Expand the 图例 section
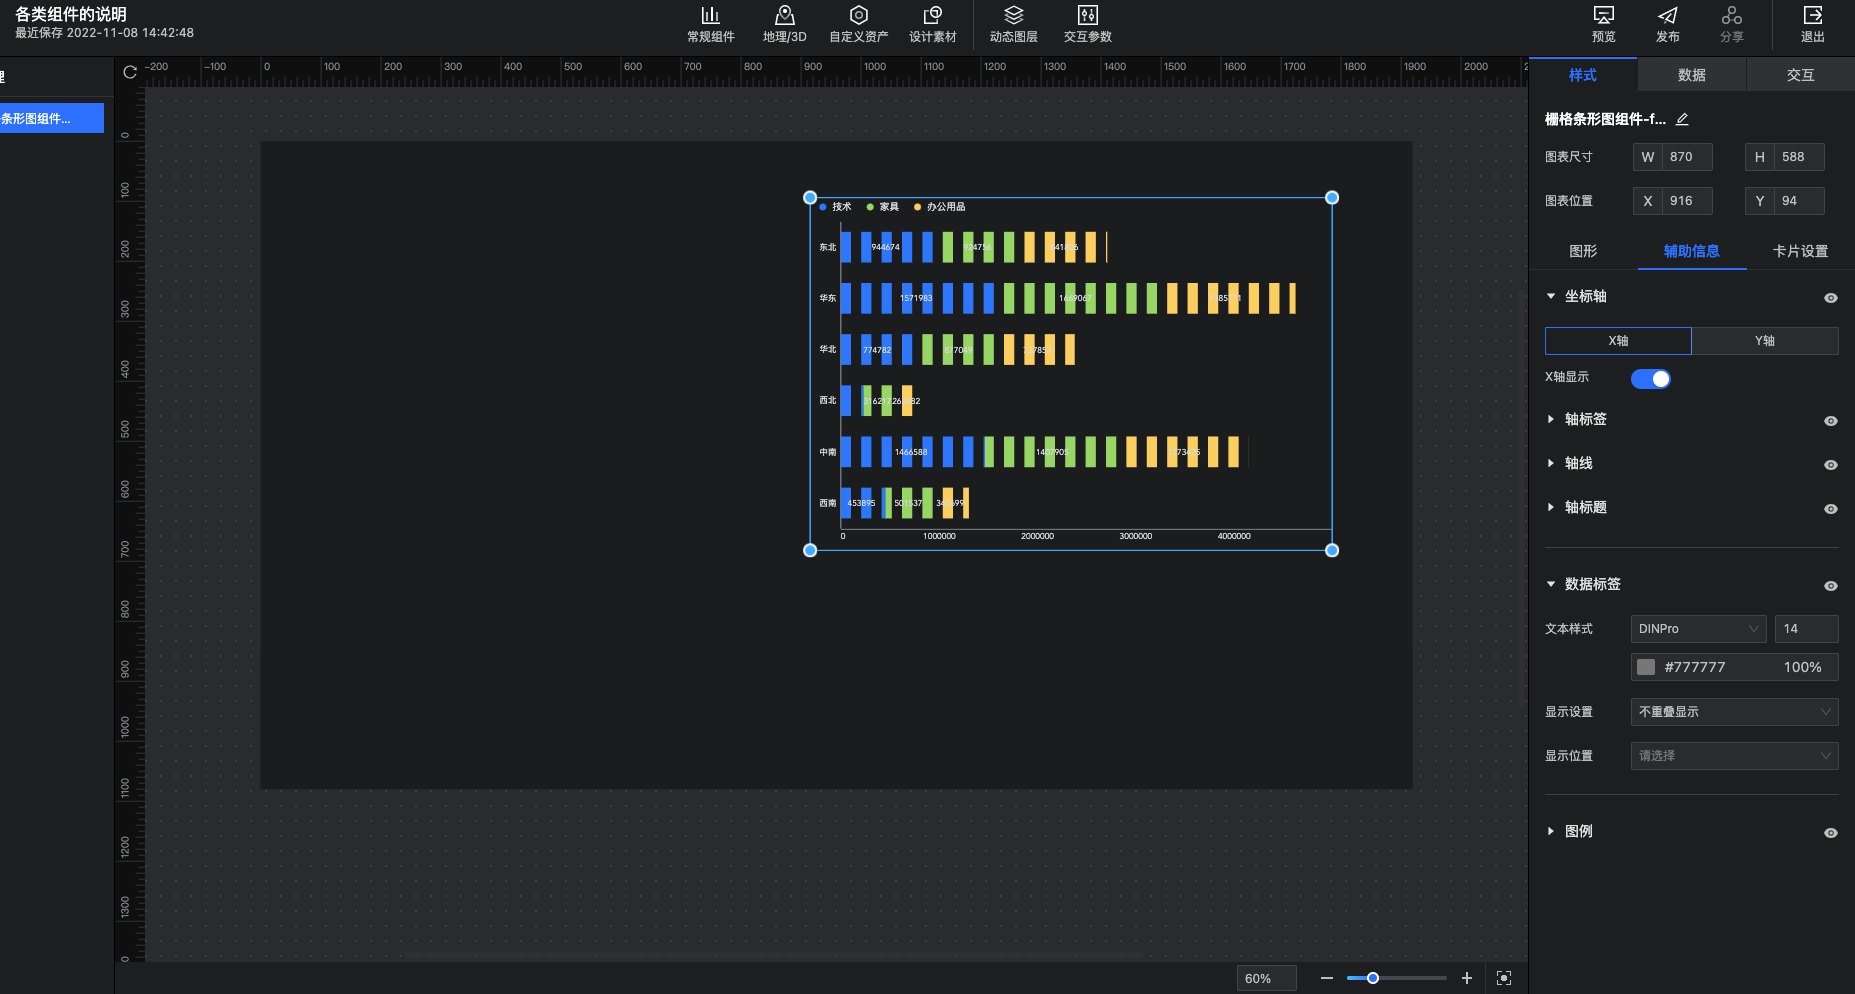 point(1551,831)
